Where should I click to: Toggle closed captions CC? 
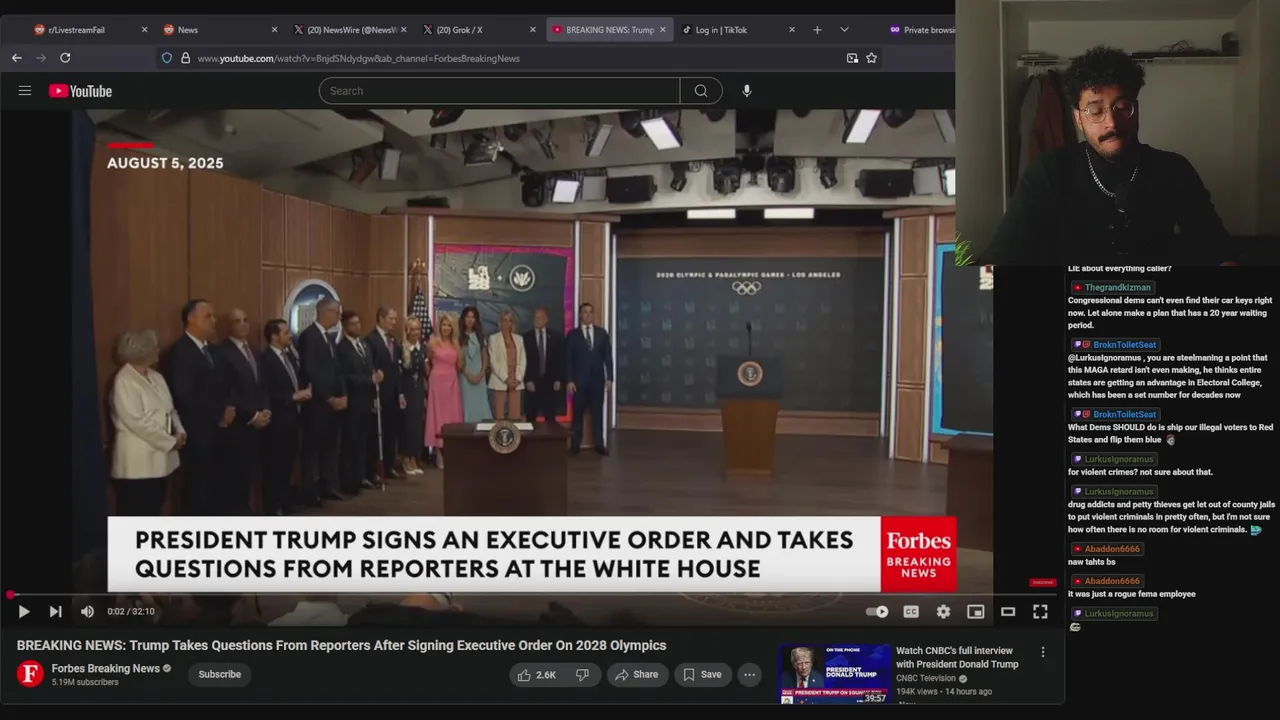coord(911,612)
